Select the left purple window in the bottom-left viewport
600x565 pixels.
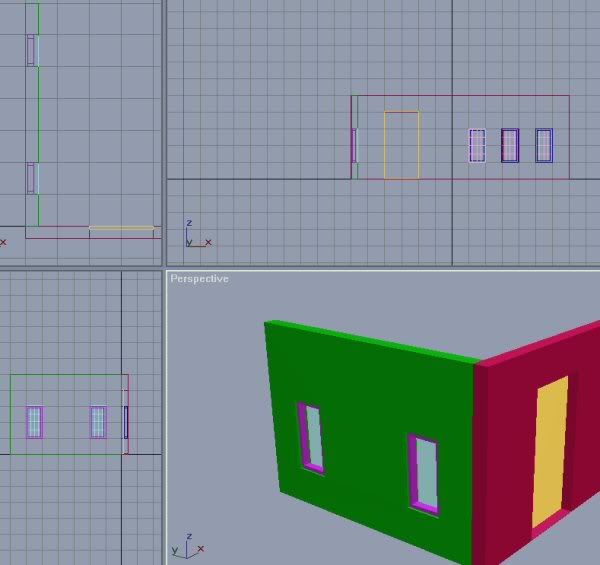pos(35,422)
